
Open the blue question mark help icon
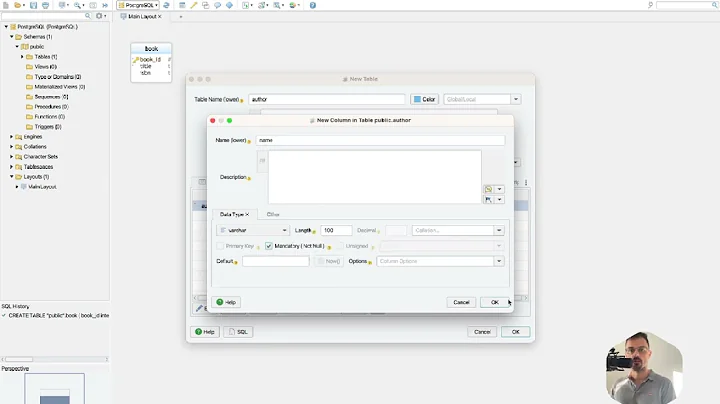(x=313, y=5)
